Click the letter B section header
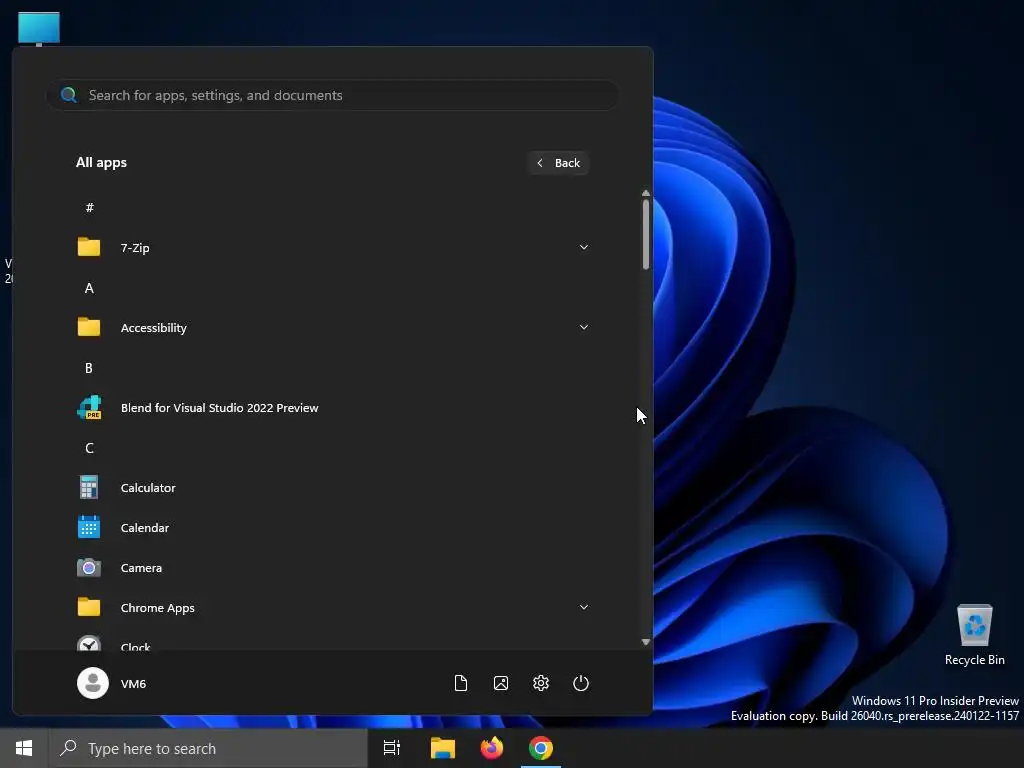The height and width of the screenshot is (768, 1024). pos(89,368)
